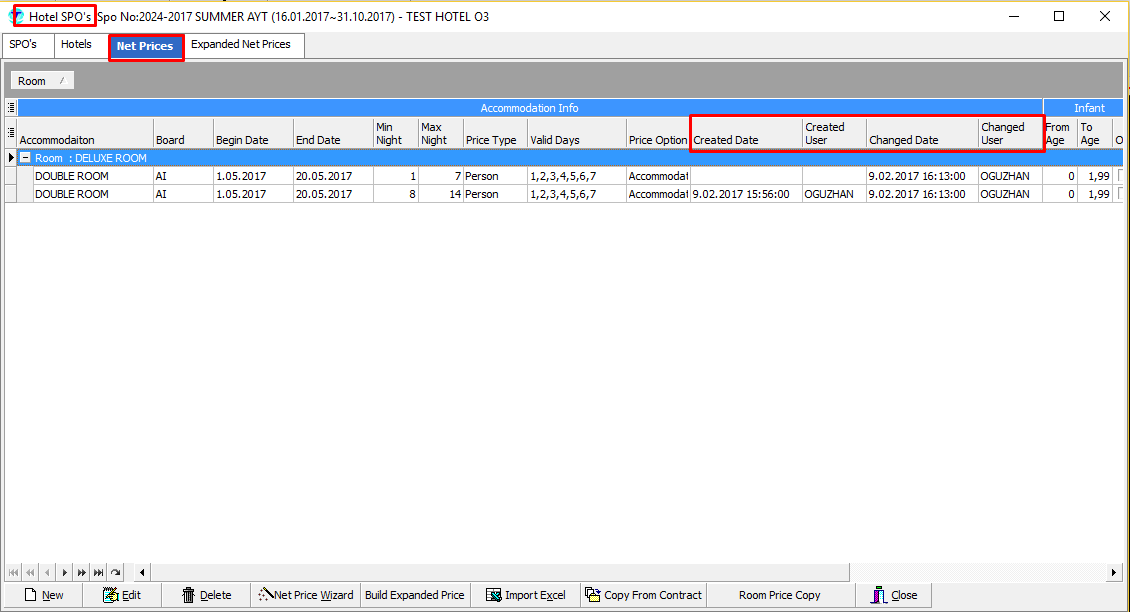Click the Room Price Copy button
The image size is (1130, 612).
tap(779, 595)
